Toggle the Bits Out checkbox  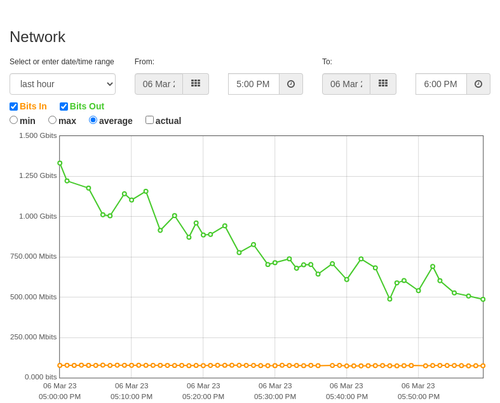tap(64, 106)
